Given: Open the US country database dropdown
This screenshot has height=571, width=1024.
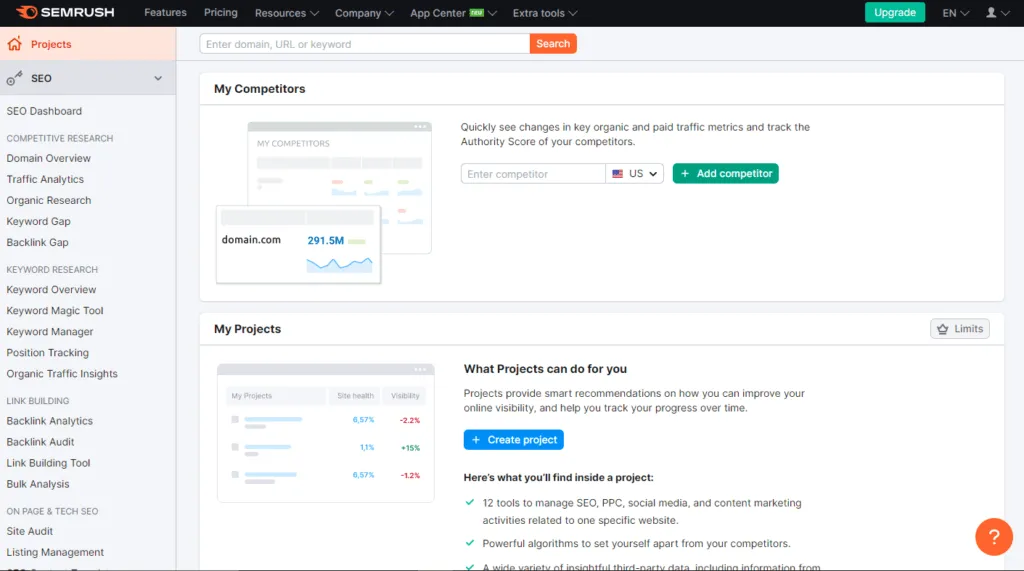Looking at the screenshot, I should click(x=634, y=174).
